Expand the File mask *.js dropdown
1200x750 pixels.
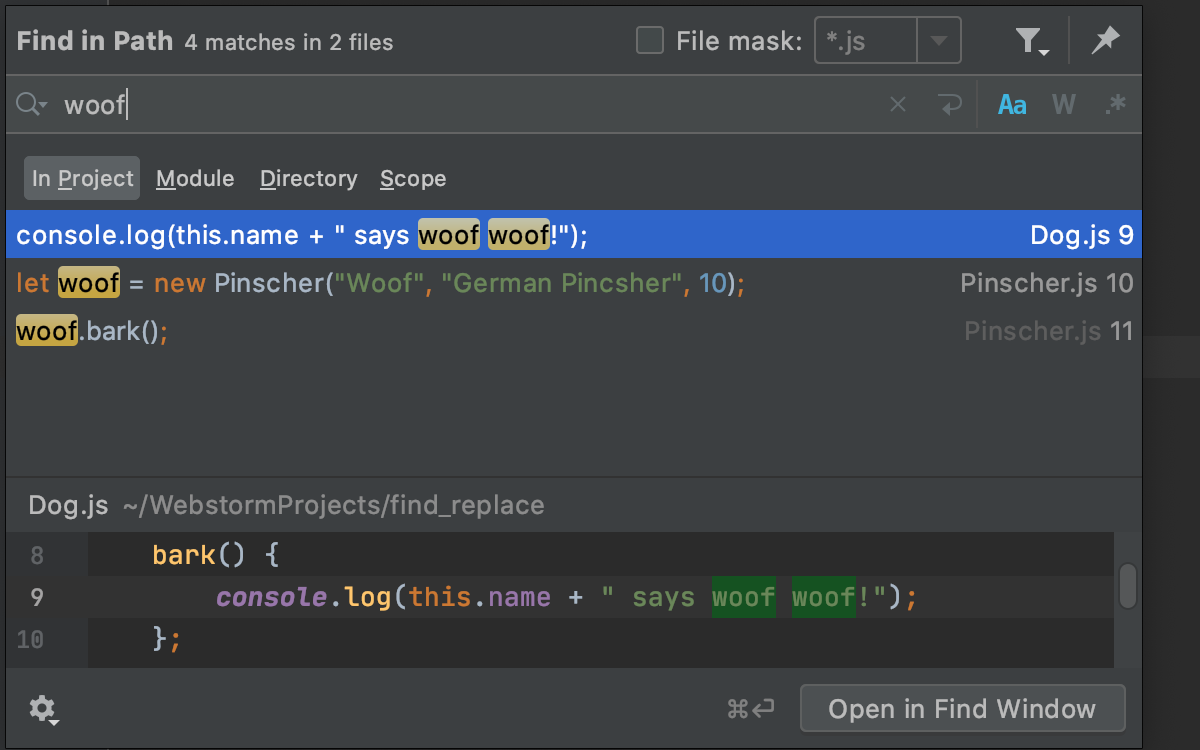(x=938, y=41)
